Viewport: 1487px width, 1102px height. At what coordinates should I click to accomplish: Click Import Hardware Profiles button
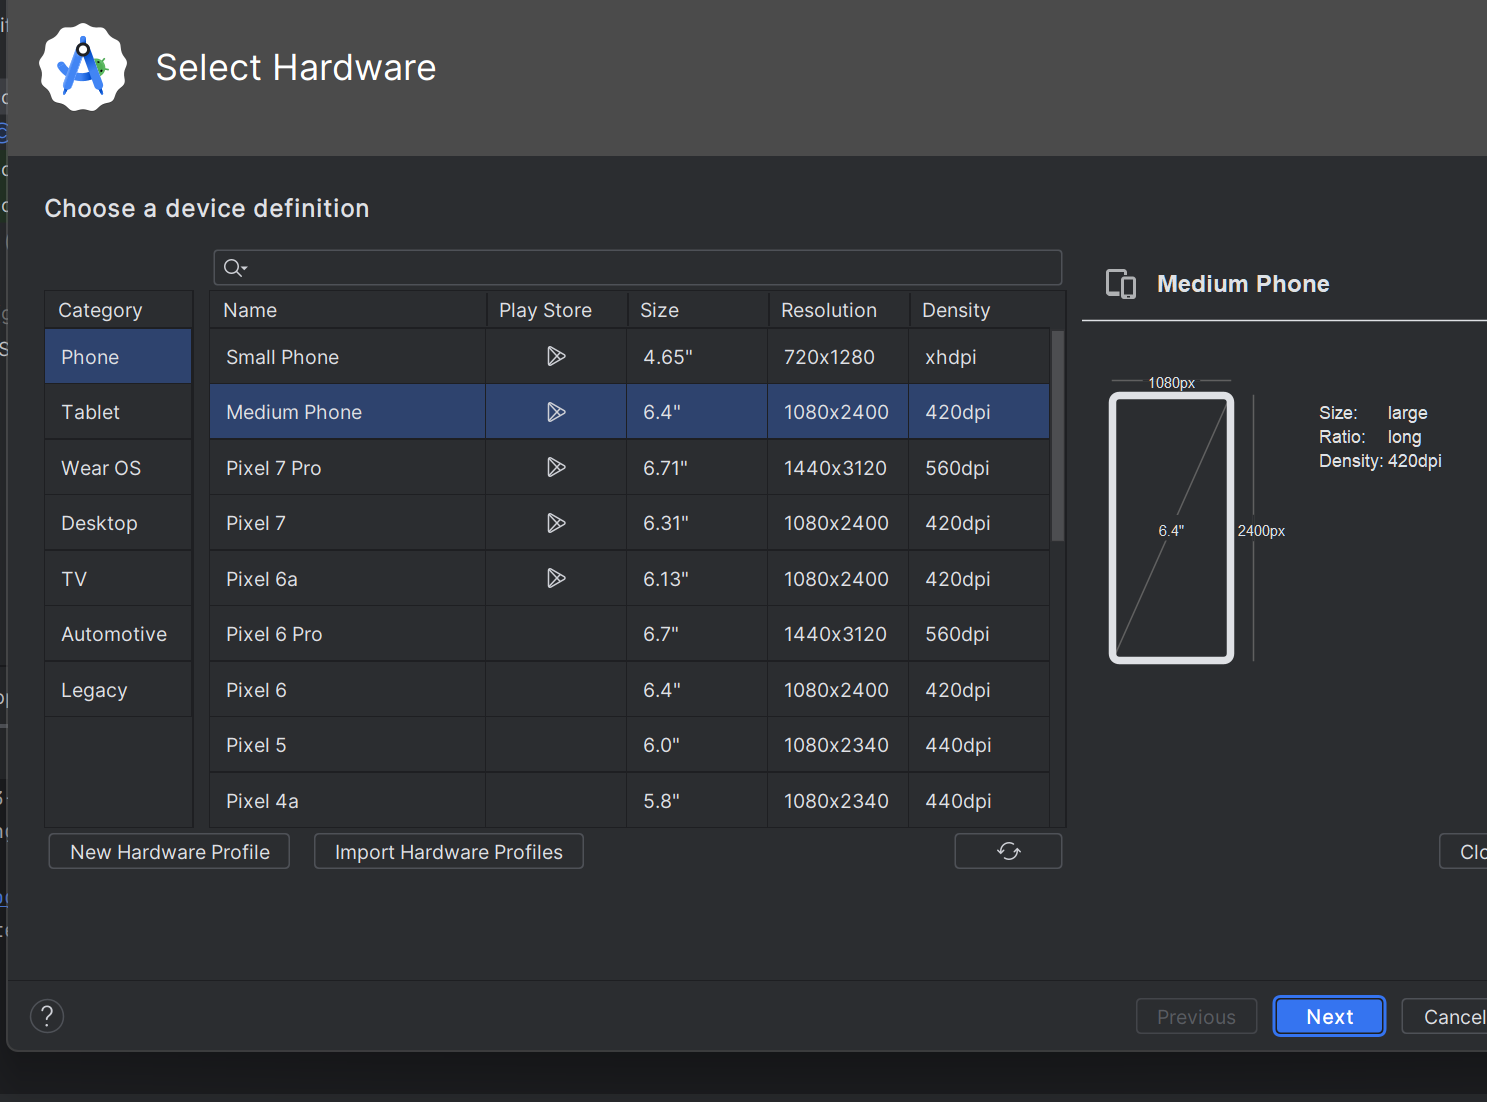(x=448, y=852)
